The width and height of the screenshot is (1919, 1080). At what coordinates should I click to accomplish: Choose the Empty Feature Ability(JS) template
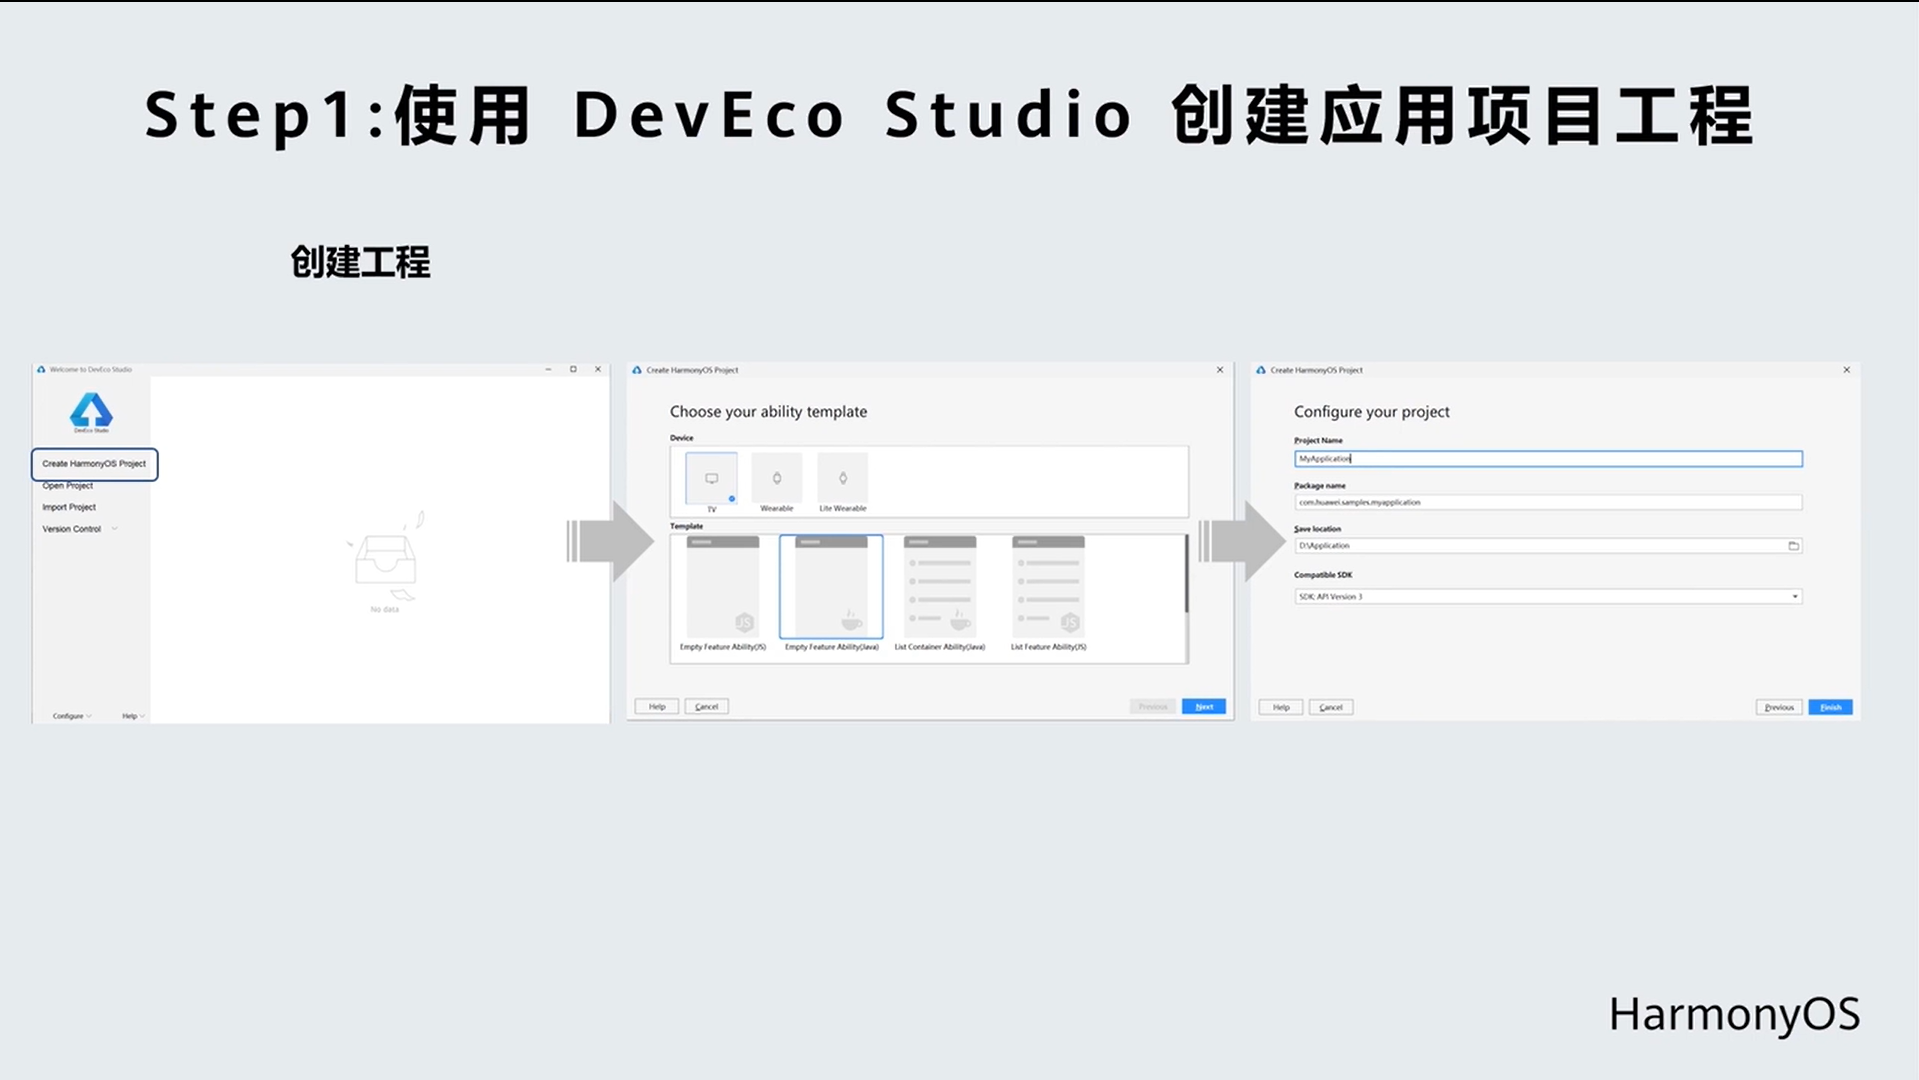723,593
